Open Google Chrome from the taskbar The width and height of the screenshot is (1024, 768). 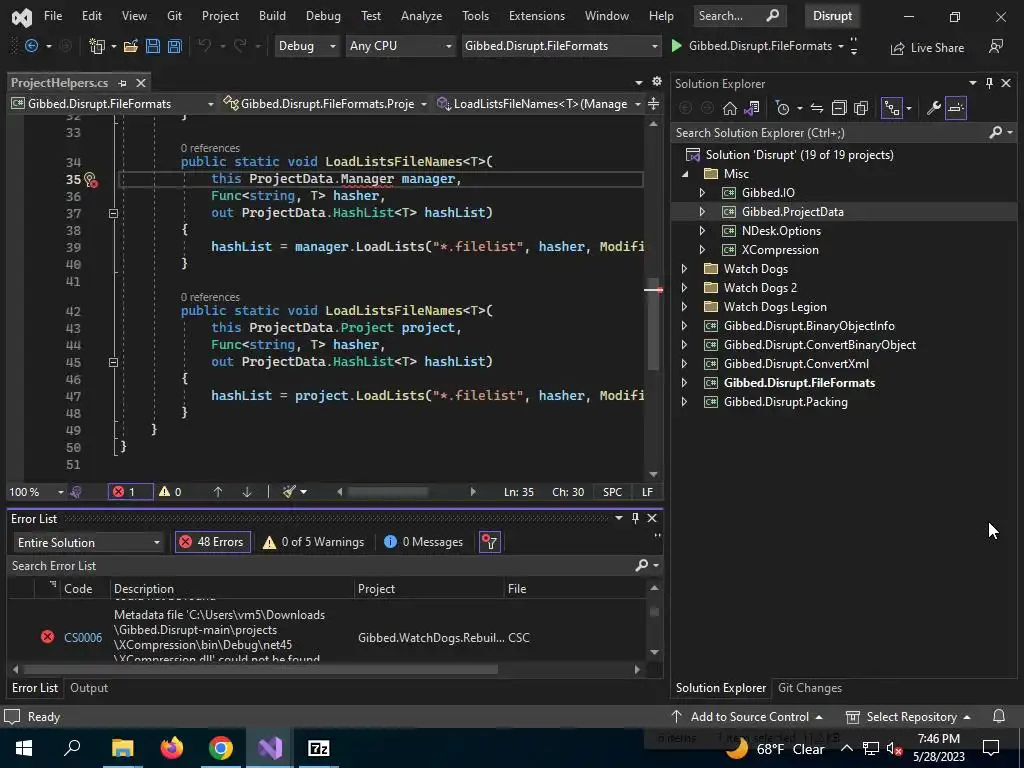tap(221, 748)
